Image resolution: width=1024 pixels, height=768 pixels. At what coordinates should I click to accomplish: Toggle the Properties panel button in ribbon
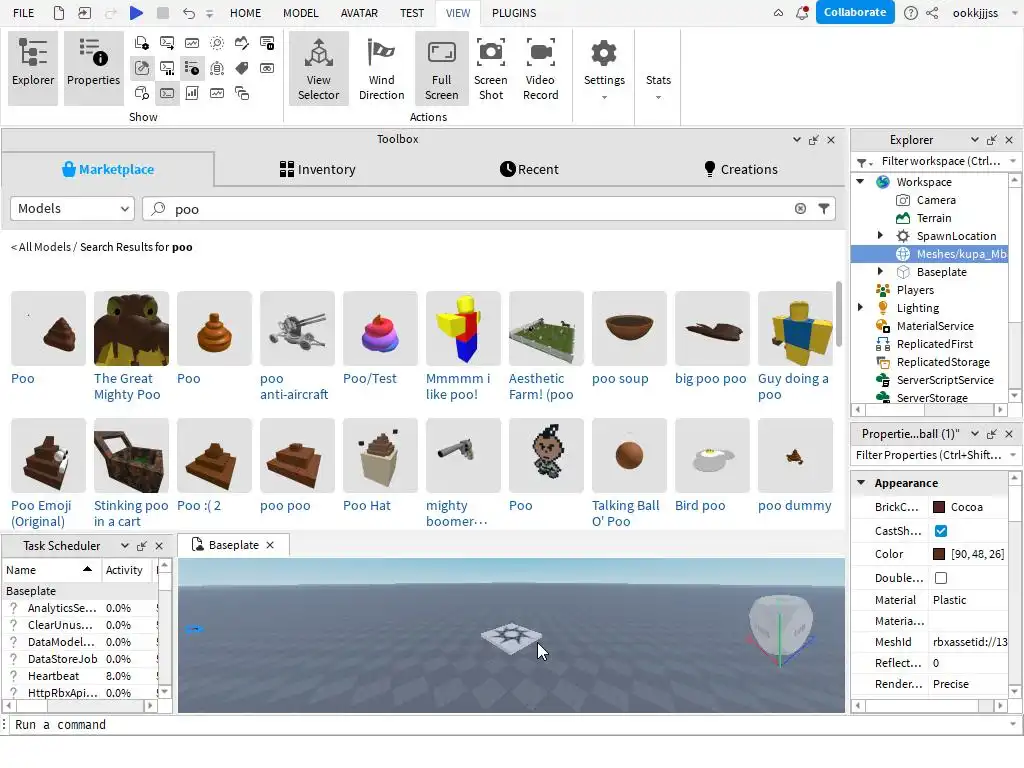tap(93, 68)
